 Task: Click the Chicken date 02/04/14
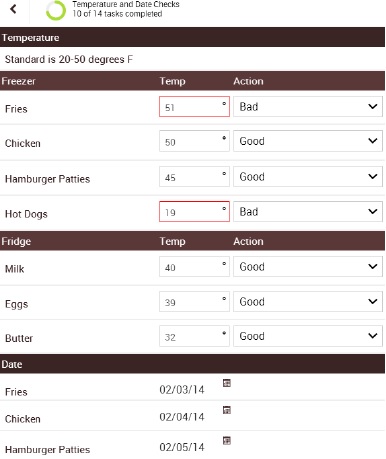(x=182, y=417)
